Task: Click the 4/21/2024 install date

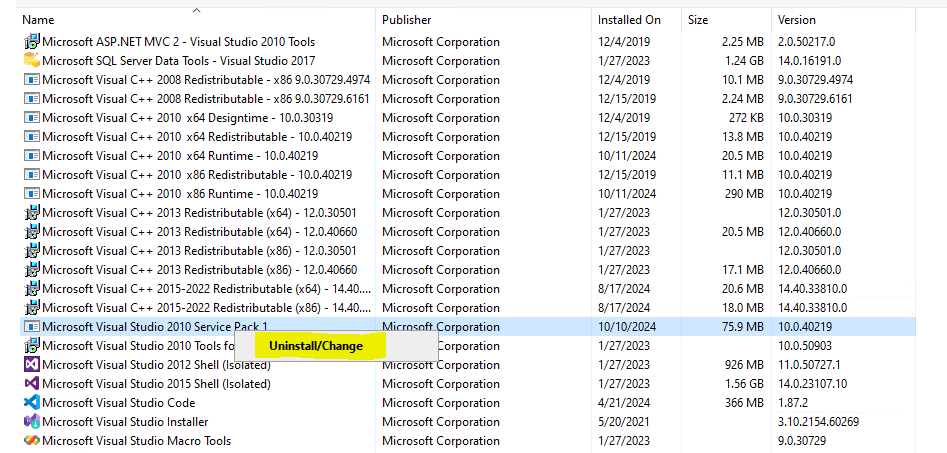Action: [624, 403]
